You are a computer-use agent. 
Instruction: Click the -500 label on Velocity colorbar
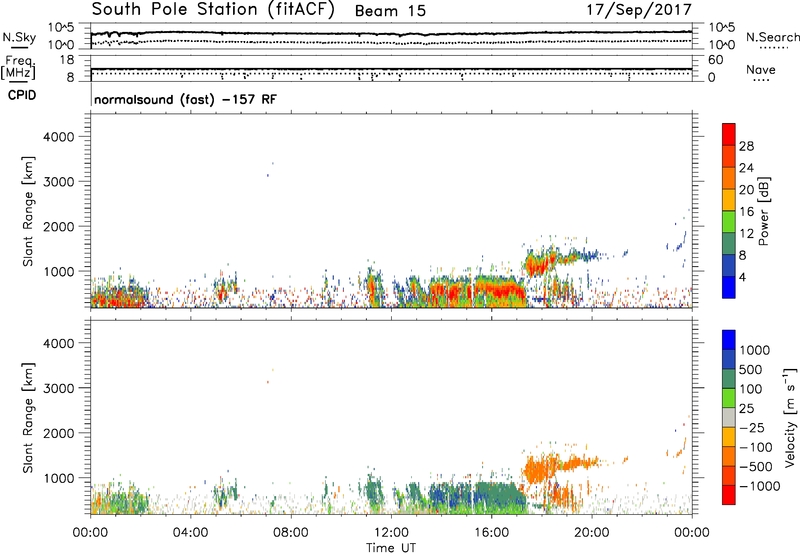click(756, 467)
